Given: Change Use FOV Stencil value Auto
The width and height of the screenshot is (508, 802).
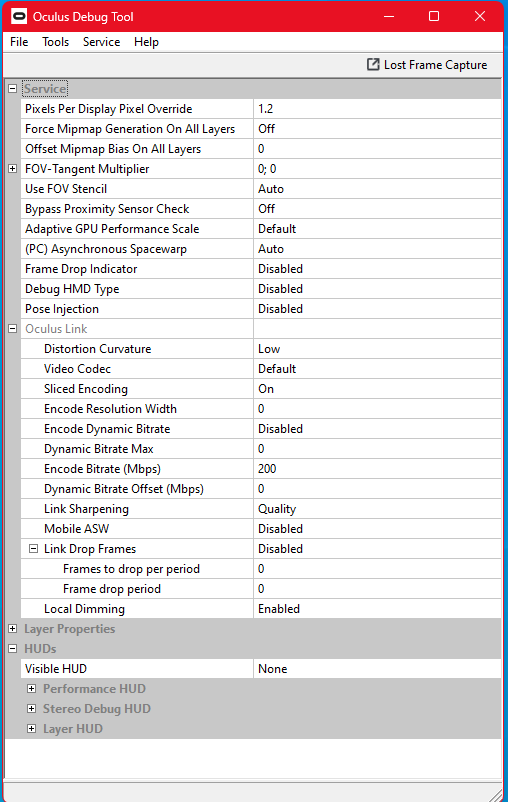Looking at the screenshot, I should (377, 189).
